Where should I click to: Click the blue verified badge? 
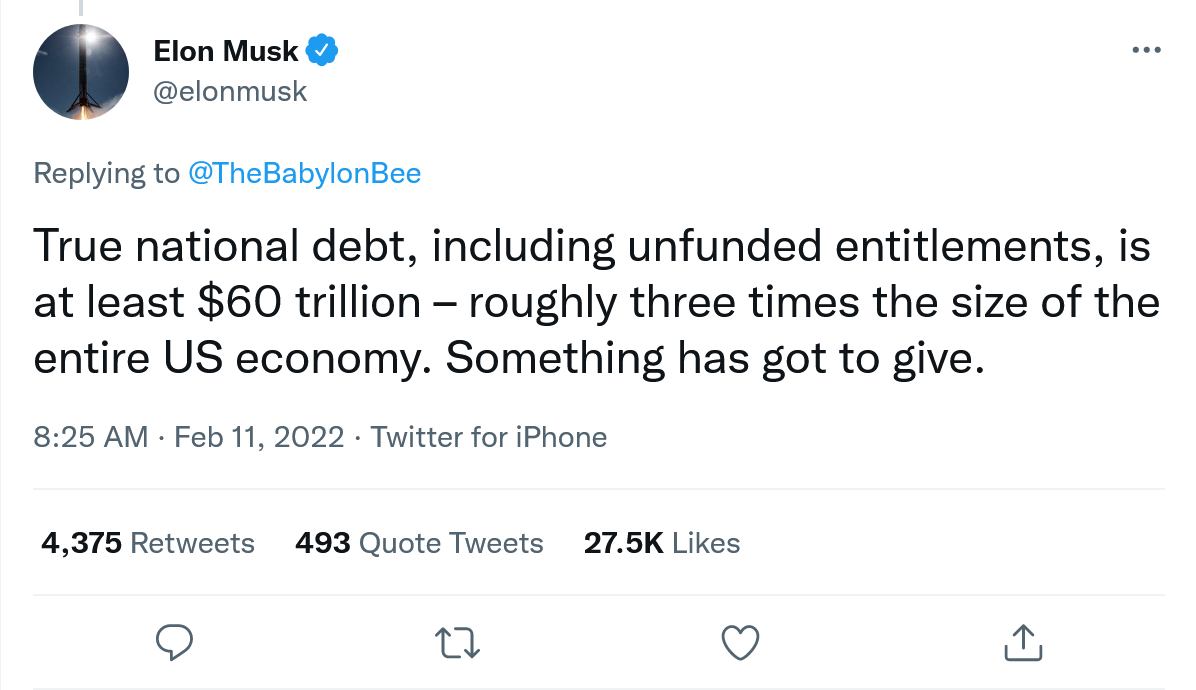coord(322,50)
